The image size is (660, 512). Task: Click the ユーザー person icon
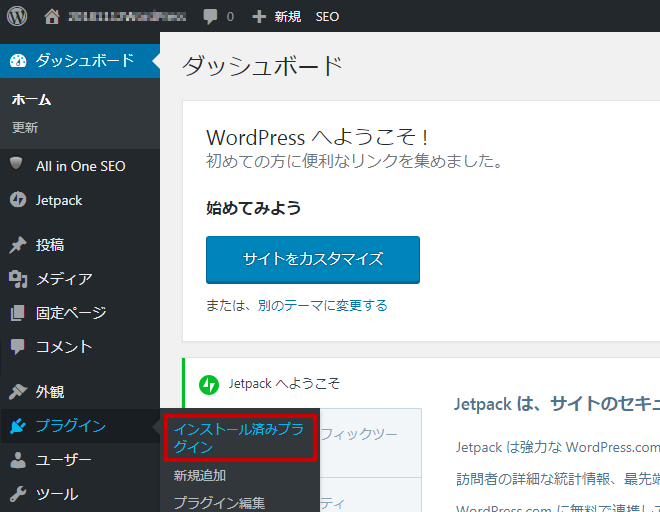pos(18,460)
